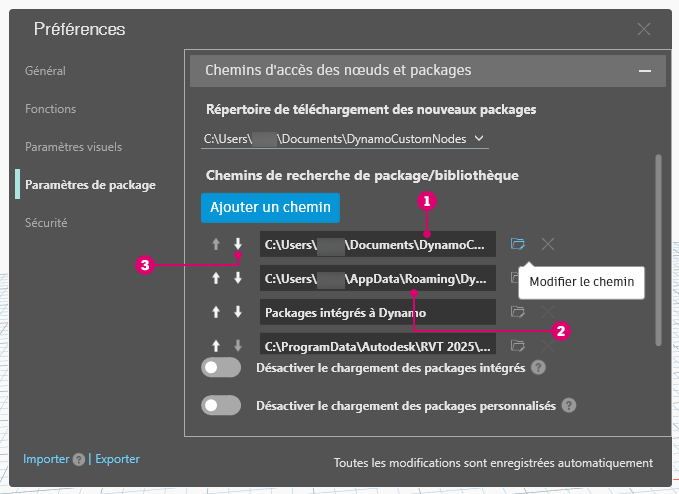The height and width of the screenshot is (494, 679).
Task: Move the AppData\Roaming path up
Action: [216, 278]
